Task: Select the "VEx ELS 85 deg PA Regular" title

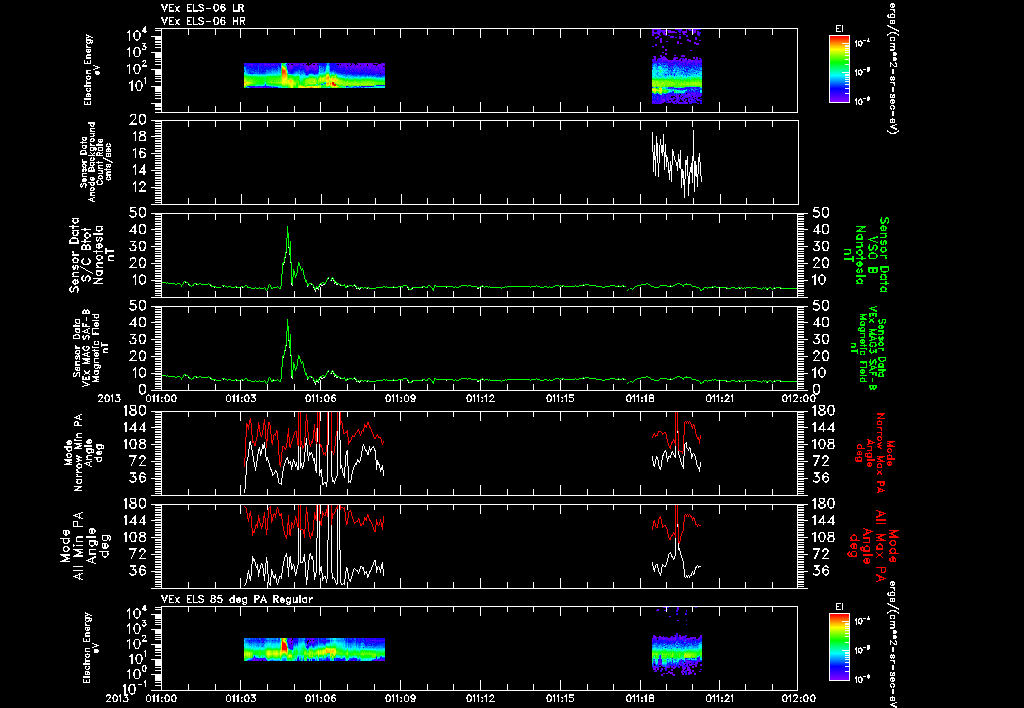Action: [x=237, y=599]
